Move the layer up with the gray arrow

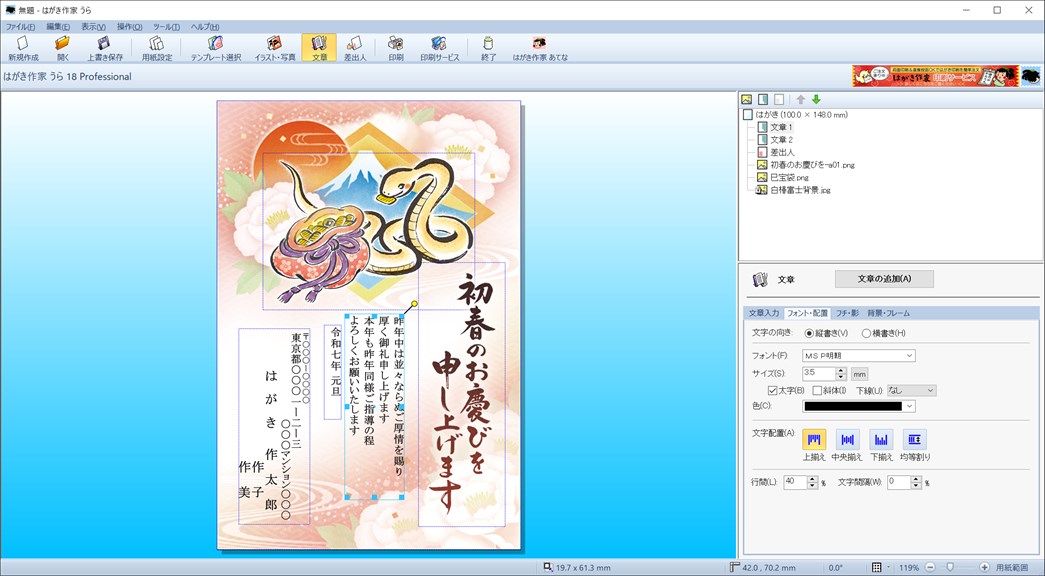pos(801,99)
